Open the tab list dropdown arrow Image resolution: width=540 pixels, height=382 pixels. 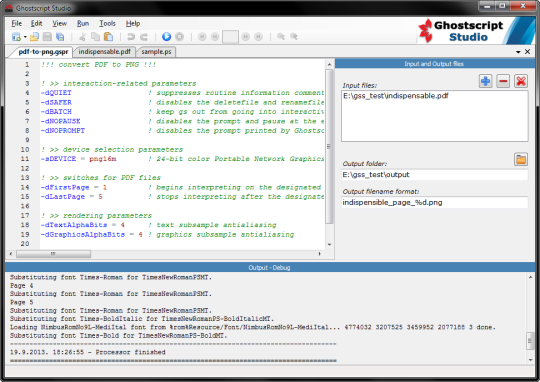pos(518,52)
